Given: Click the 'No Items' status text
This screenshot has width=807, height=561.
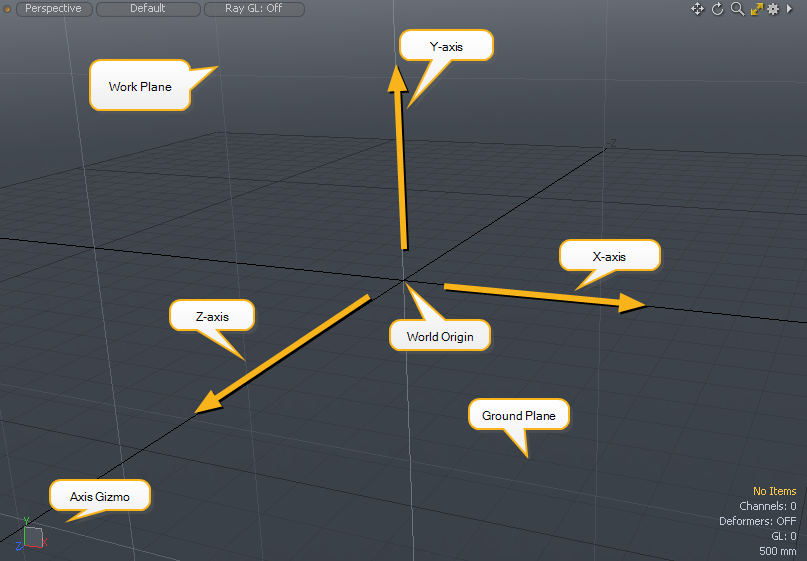Looking at the screenshot, I should click(x=774, y=491).
